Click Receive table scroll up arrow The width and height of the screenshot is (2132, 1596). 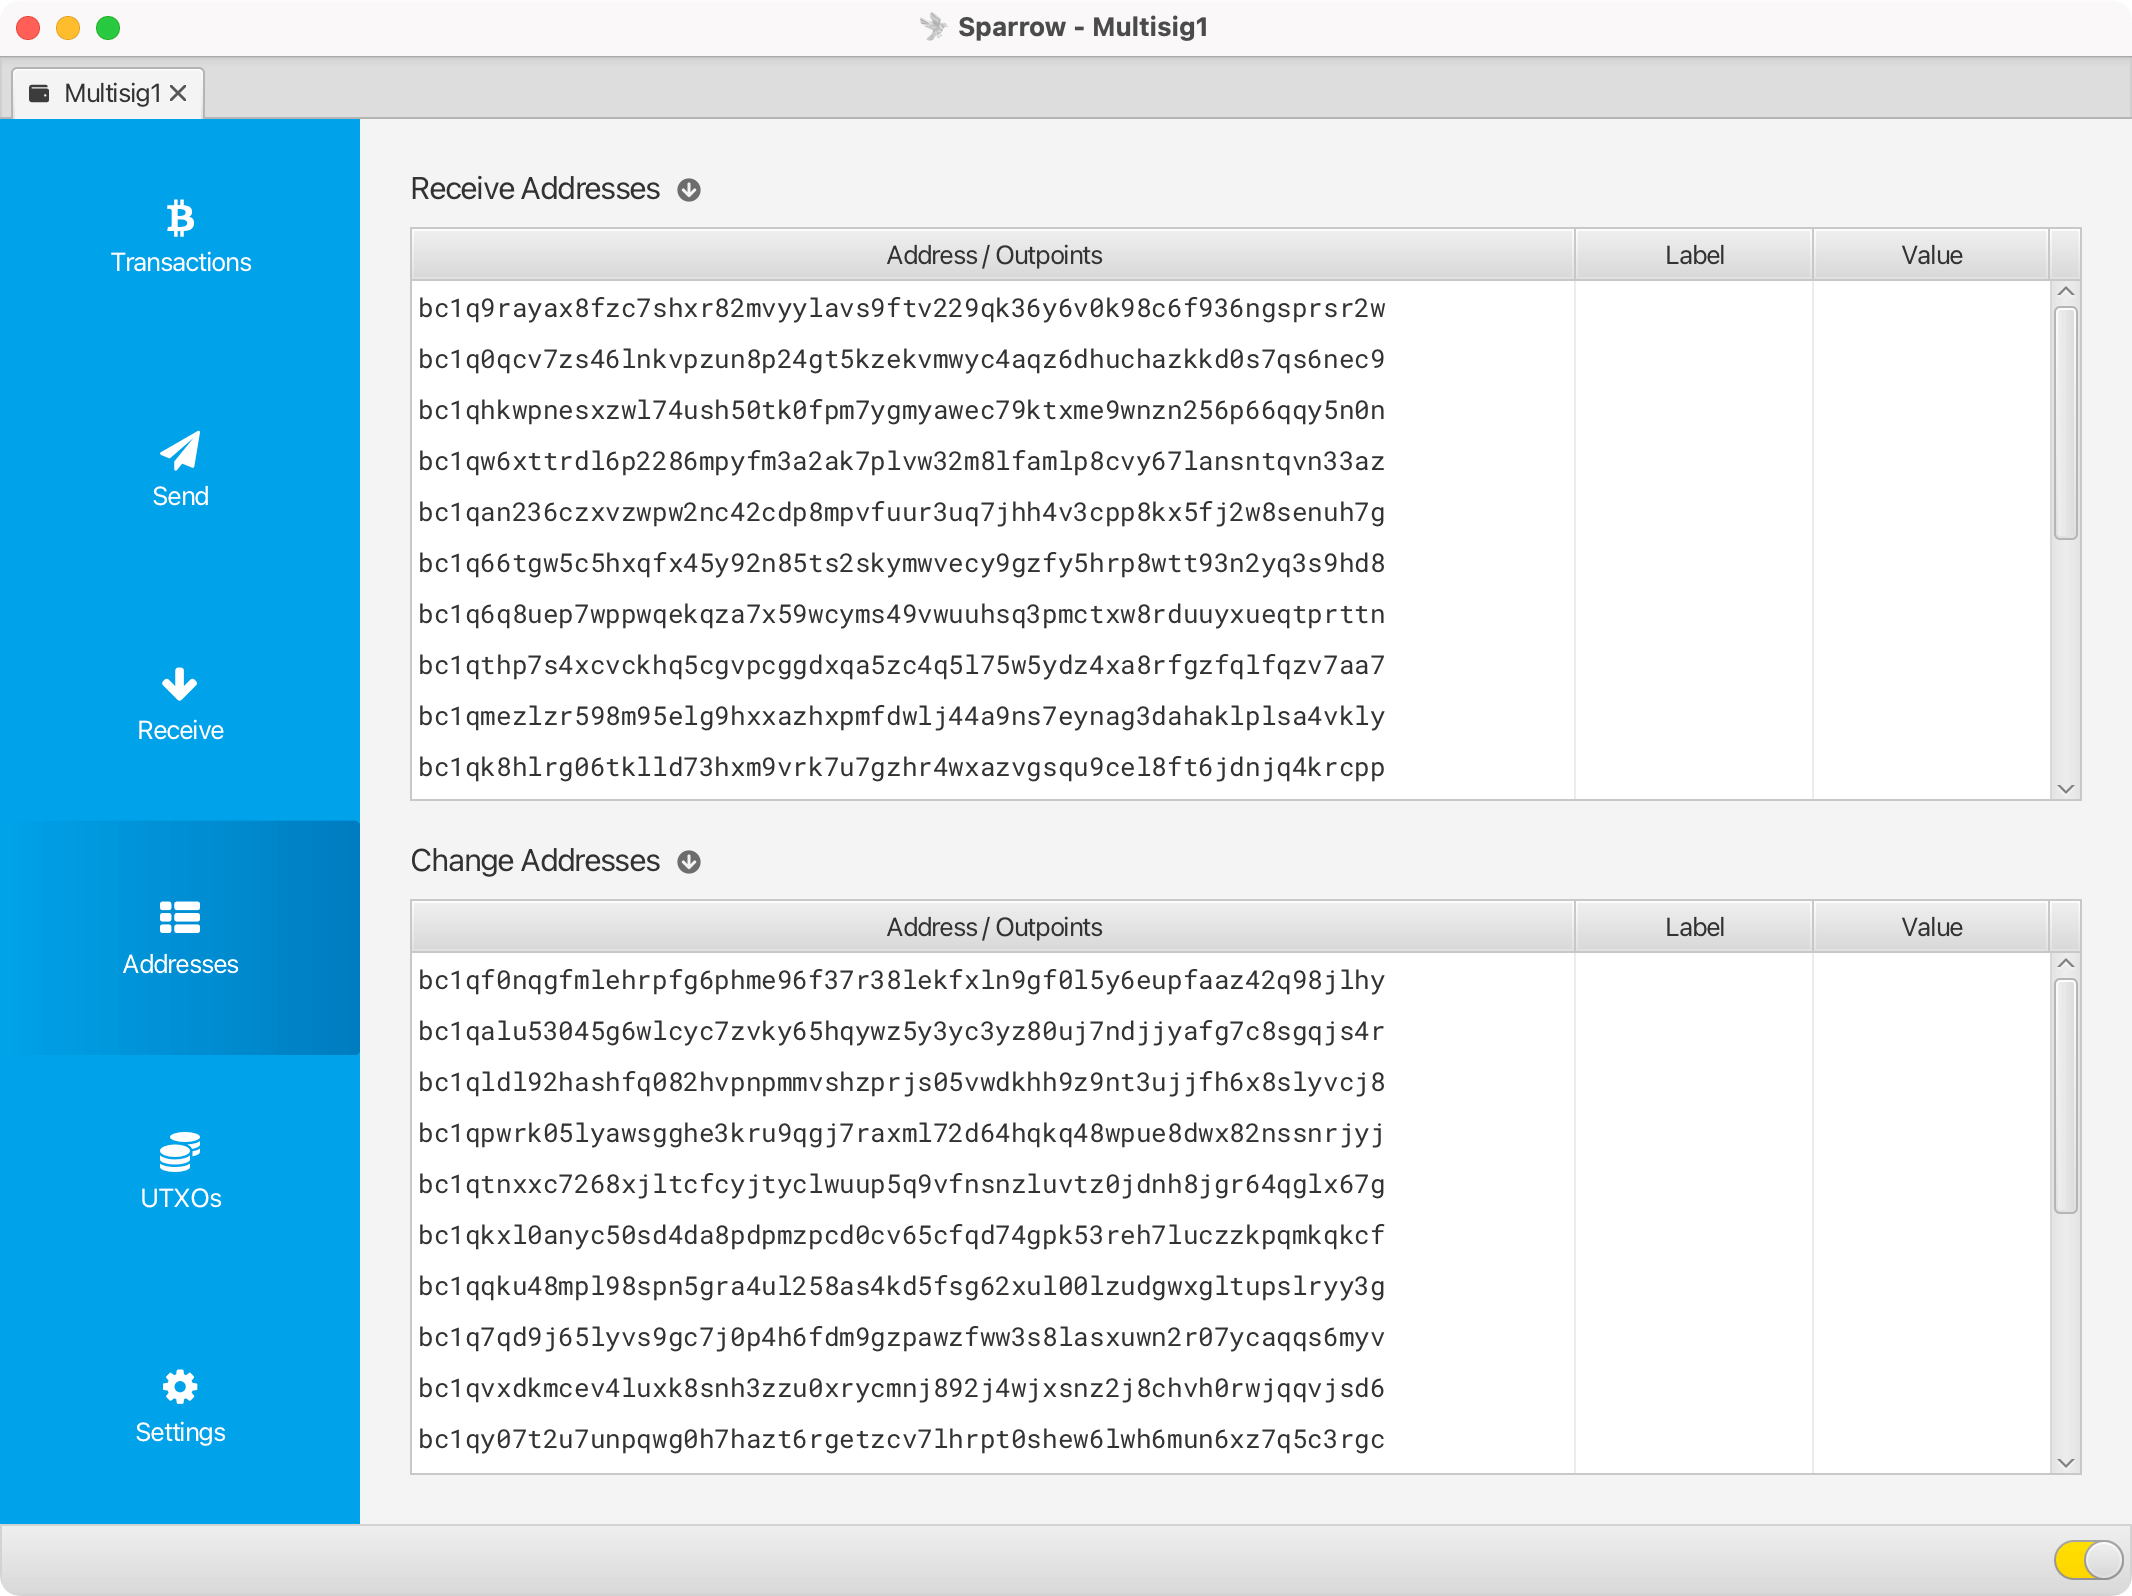pos(2066,291)
